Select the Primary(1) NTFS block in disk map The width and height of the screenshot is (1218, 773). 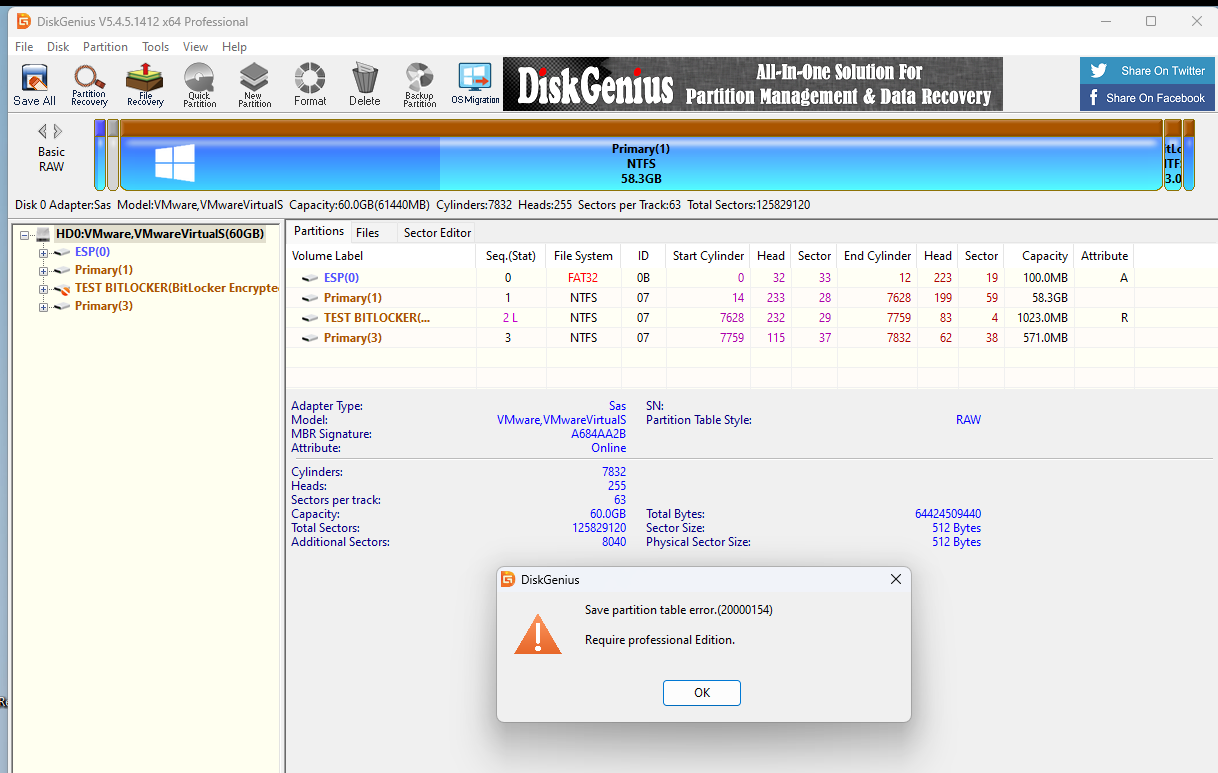(x=641, y=156)
